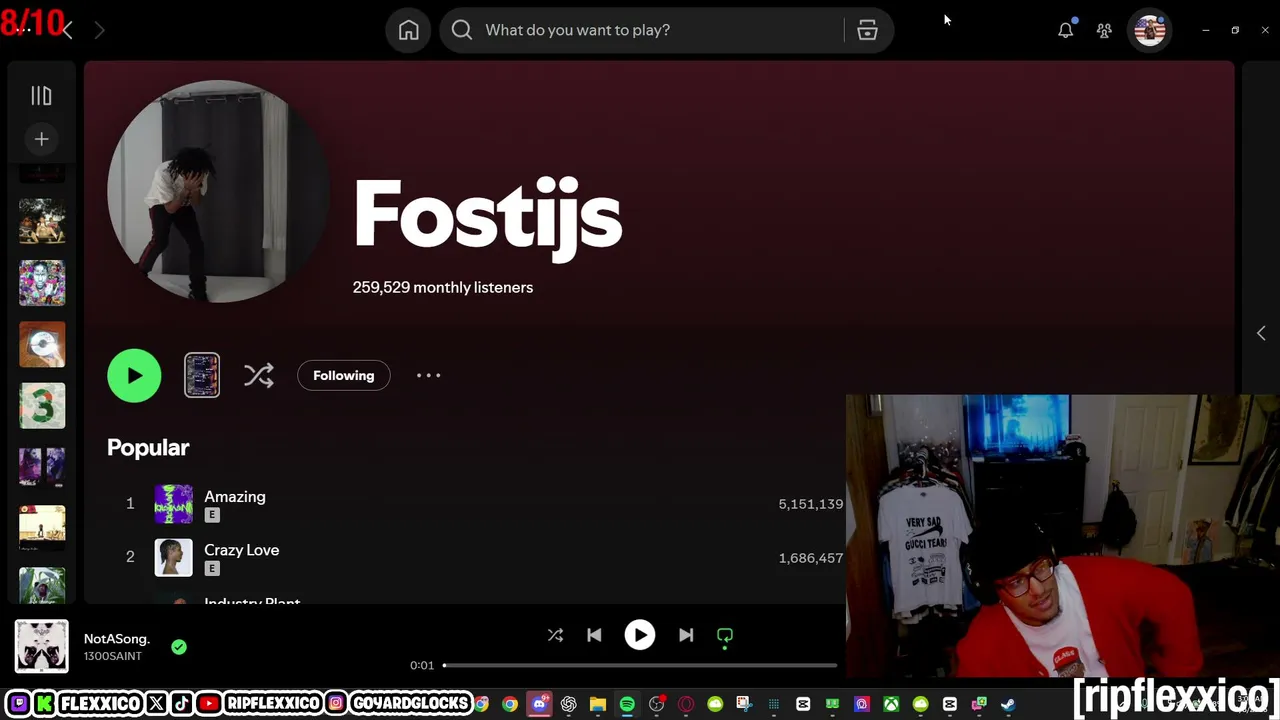1280x720 pixels.
Task: Toggle the green saved checkmark for NotASong.
Action: pos(179,647)
